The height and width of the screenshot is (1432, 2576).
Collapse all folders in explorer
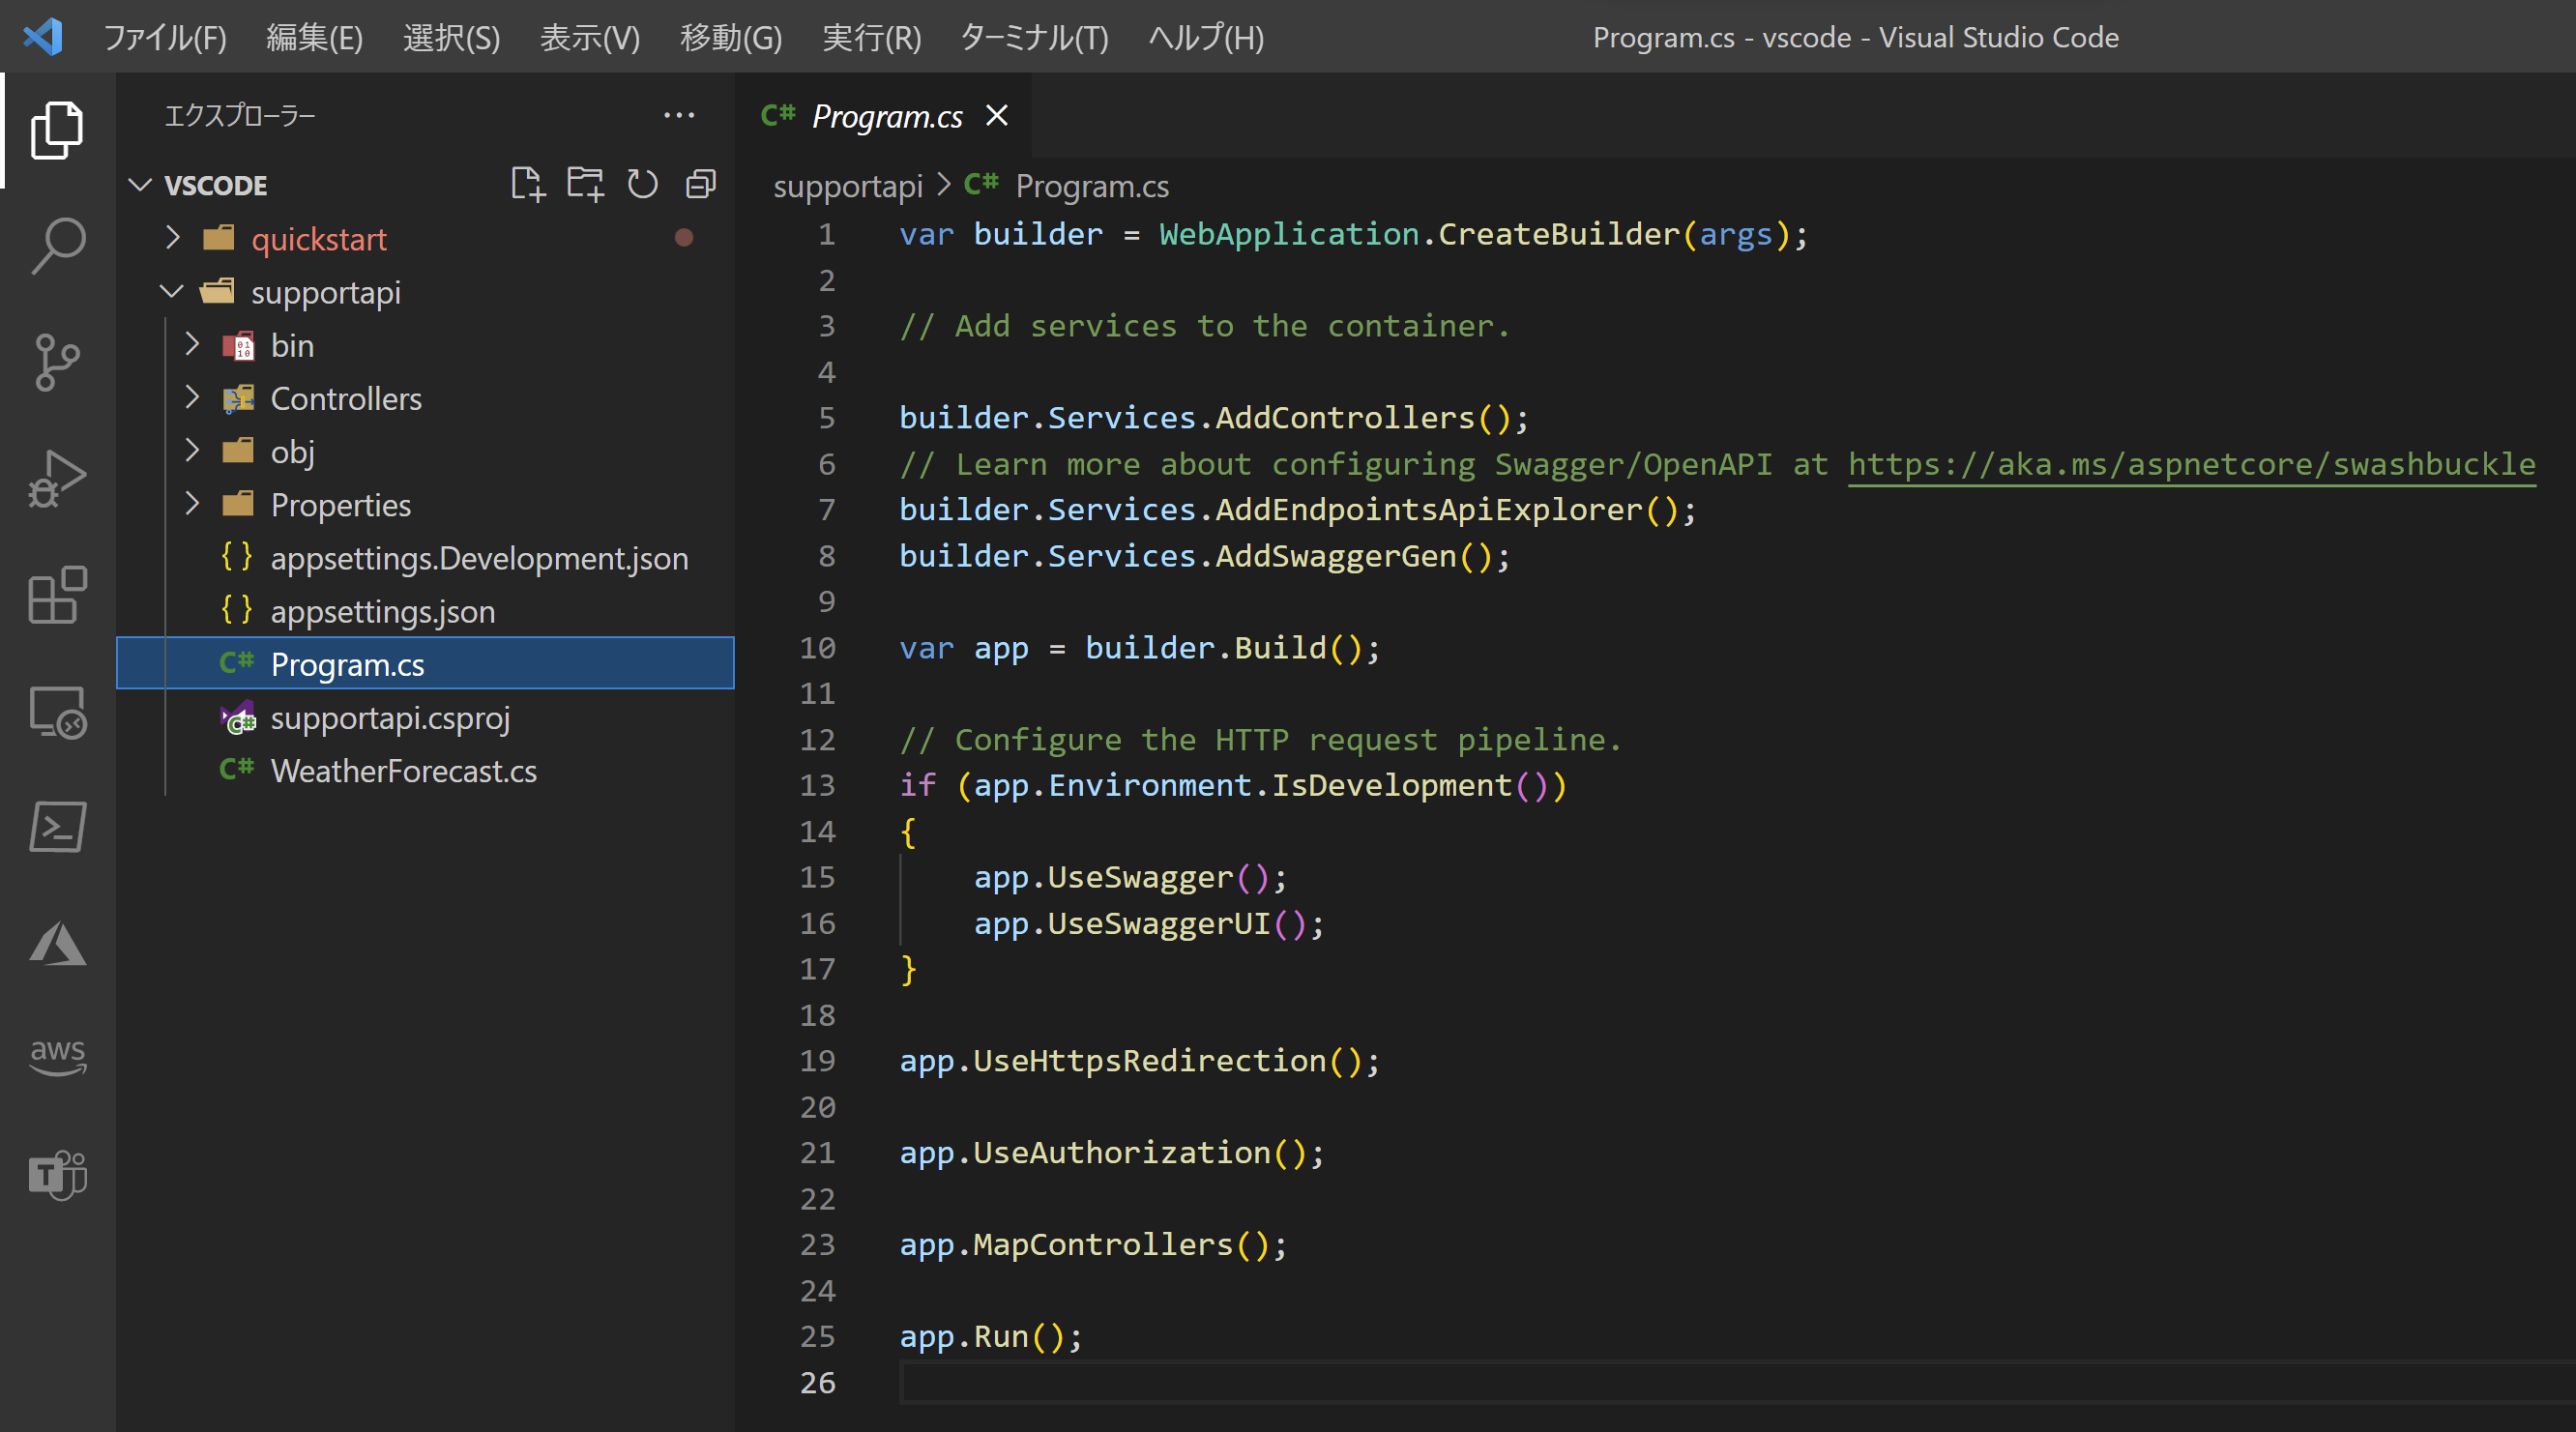tap(700, 185)
